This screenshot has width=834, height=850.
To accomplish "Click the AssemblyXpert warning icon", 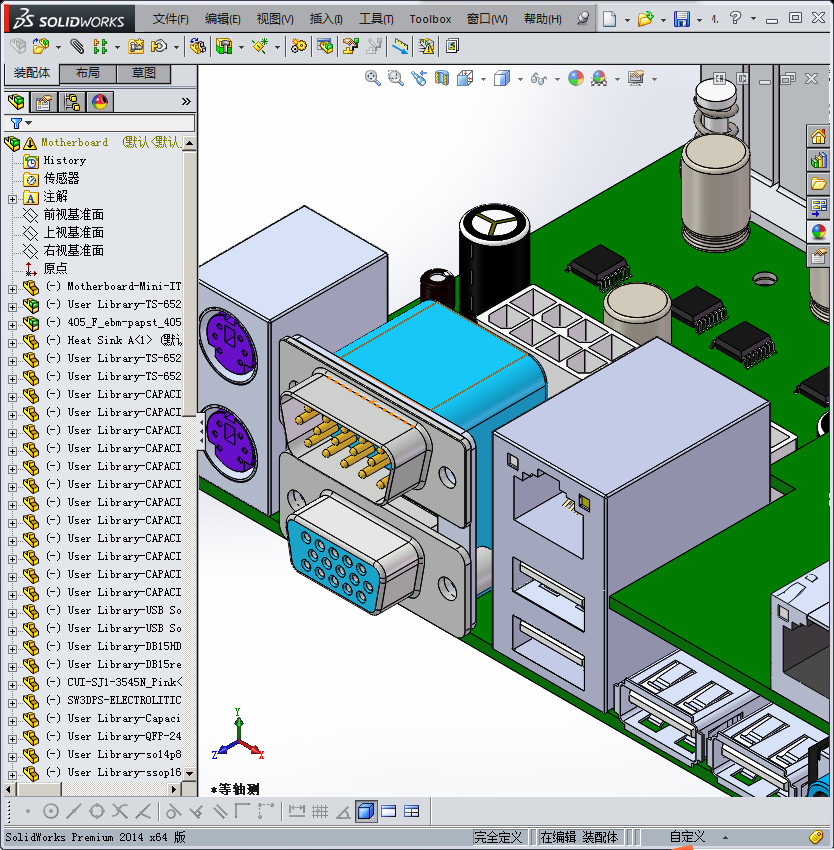I will [426, 47].
